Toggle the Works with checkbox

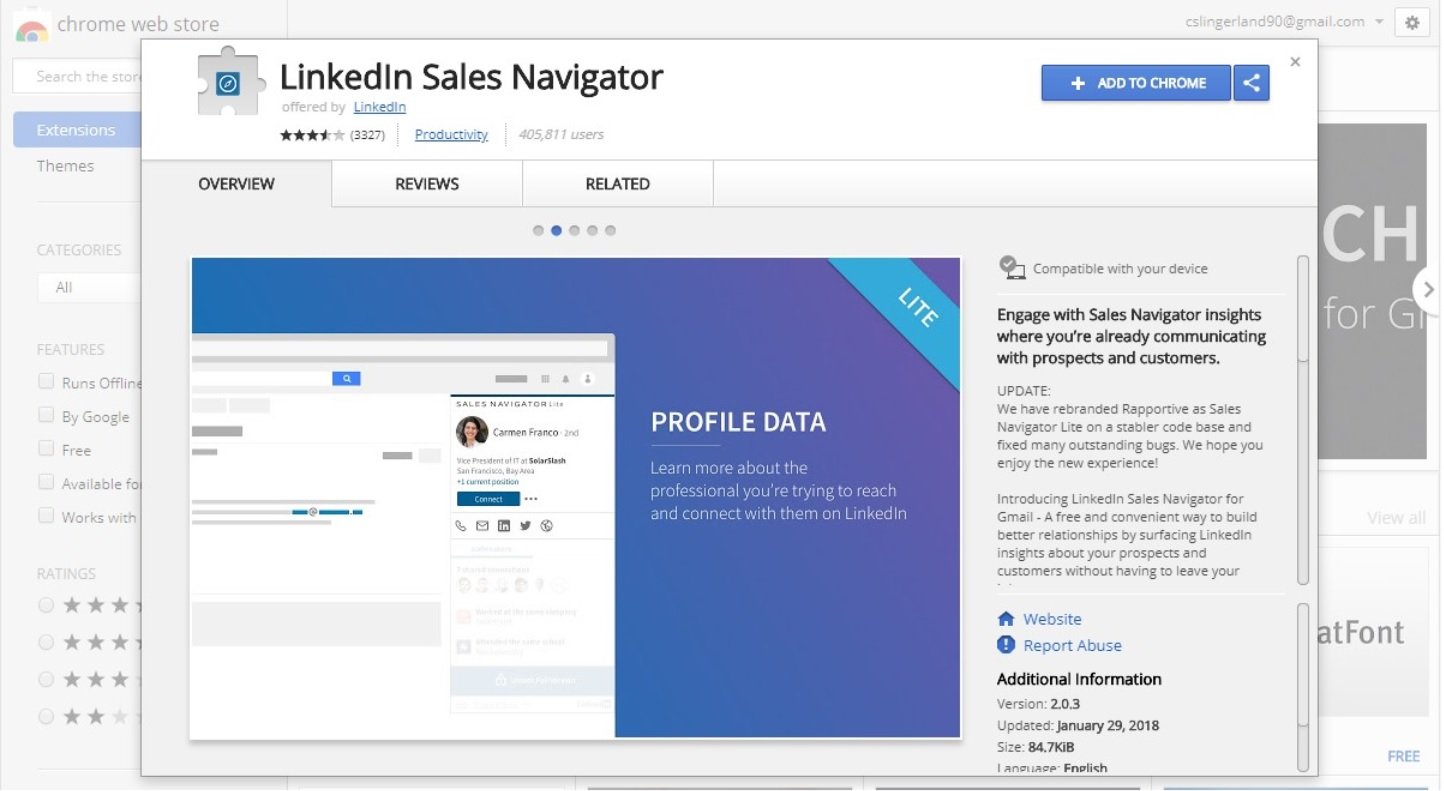coord(46,516)
